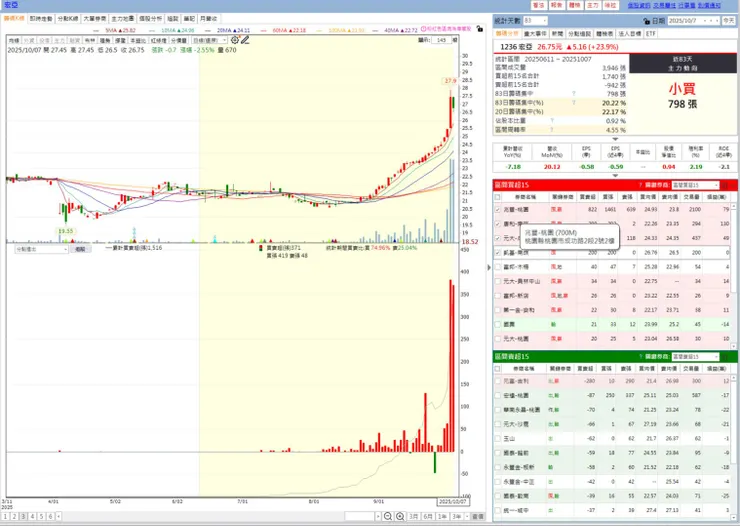Switch to the 主力地圖 tab
Viewport: 740px width, 526px height.
(x=123, y=18)
